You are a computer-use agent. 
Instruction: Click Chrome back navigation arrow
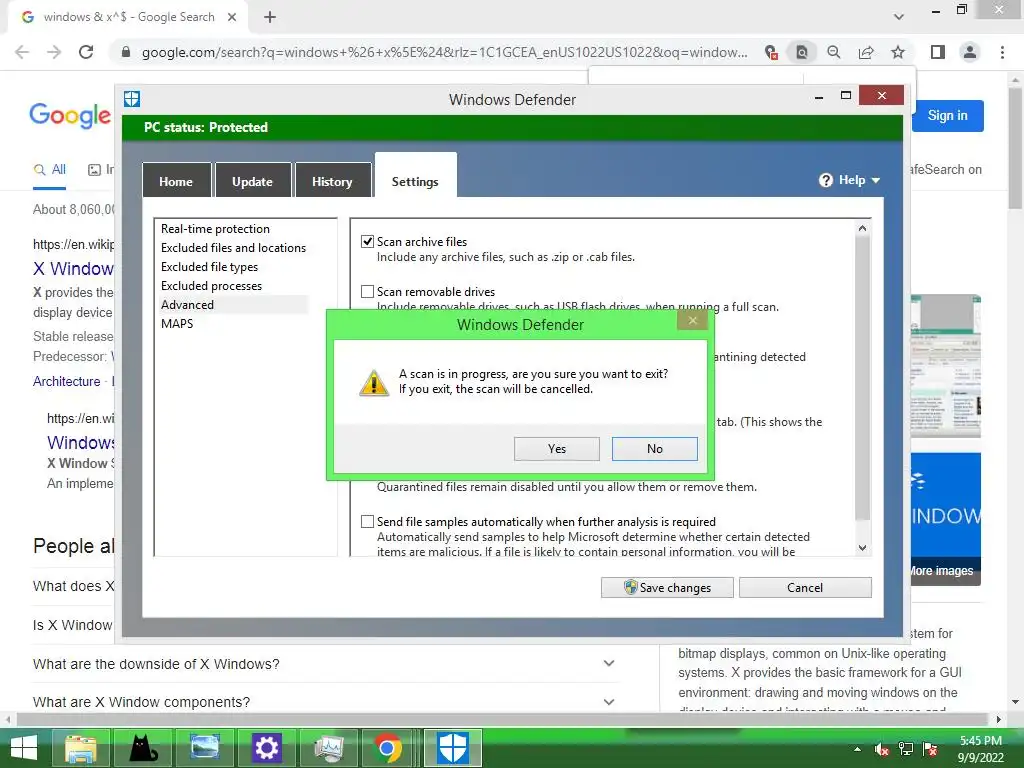pos(22,52)
